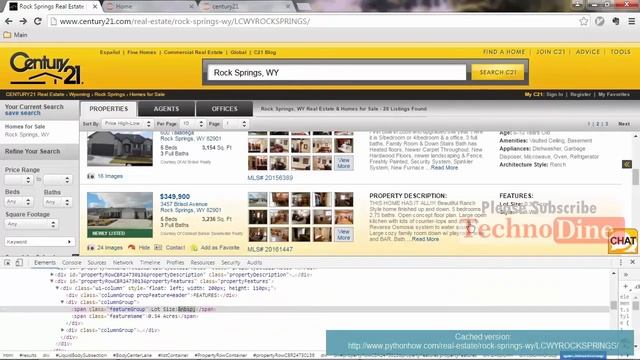
Task: Click the JOIN C21 link
Action: tap(550, 52)
